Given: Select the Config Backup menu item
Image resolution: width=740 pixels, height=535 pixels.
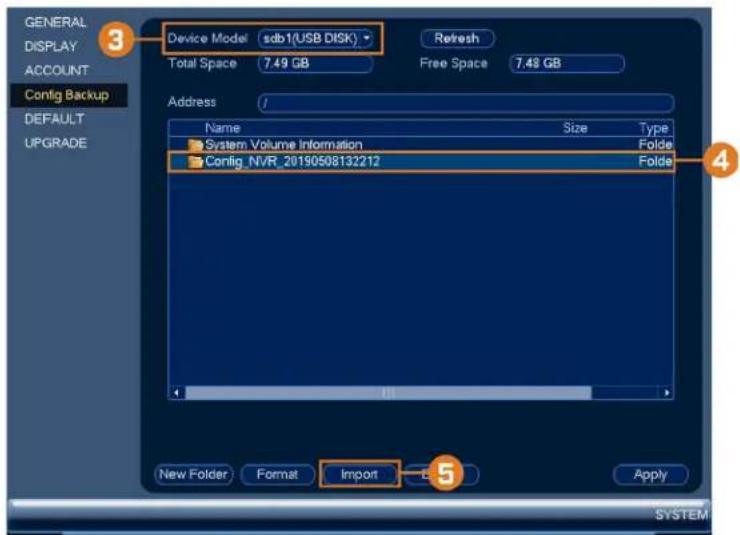Looking at the screenshot, I should [x=69, y=95].
